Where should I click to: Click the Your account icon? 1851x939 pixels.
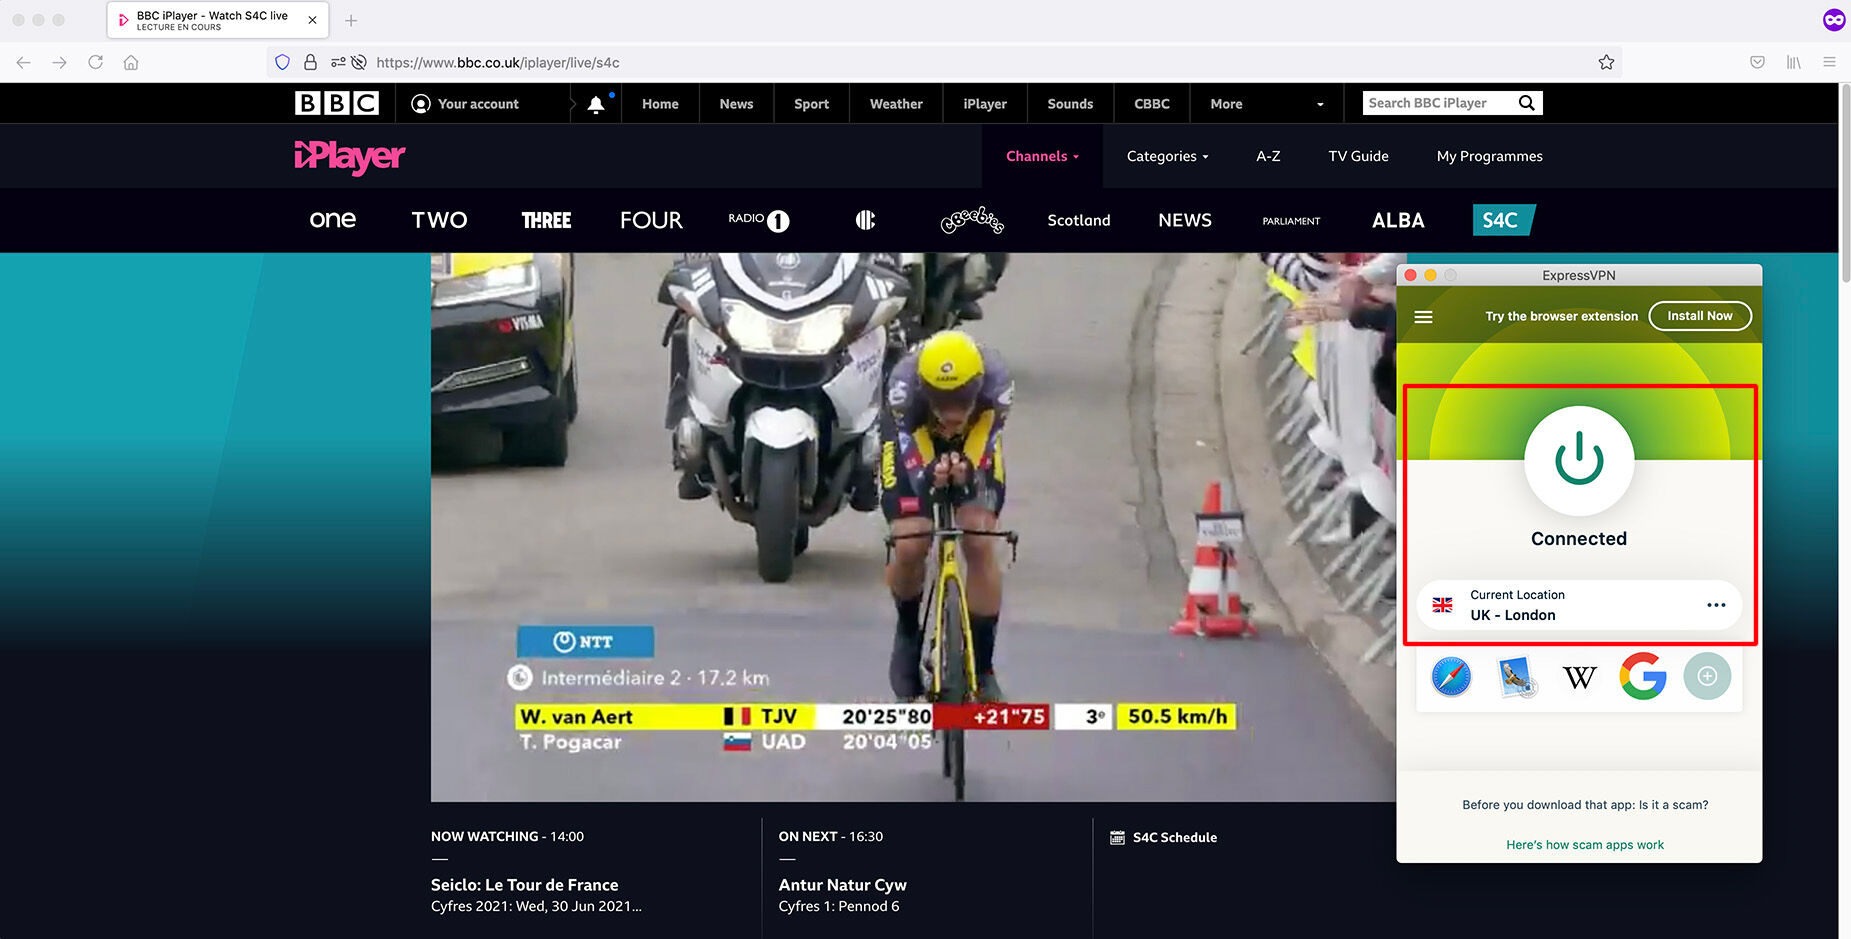(x=421, y=104)
